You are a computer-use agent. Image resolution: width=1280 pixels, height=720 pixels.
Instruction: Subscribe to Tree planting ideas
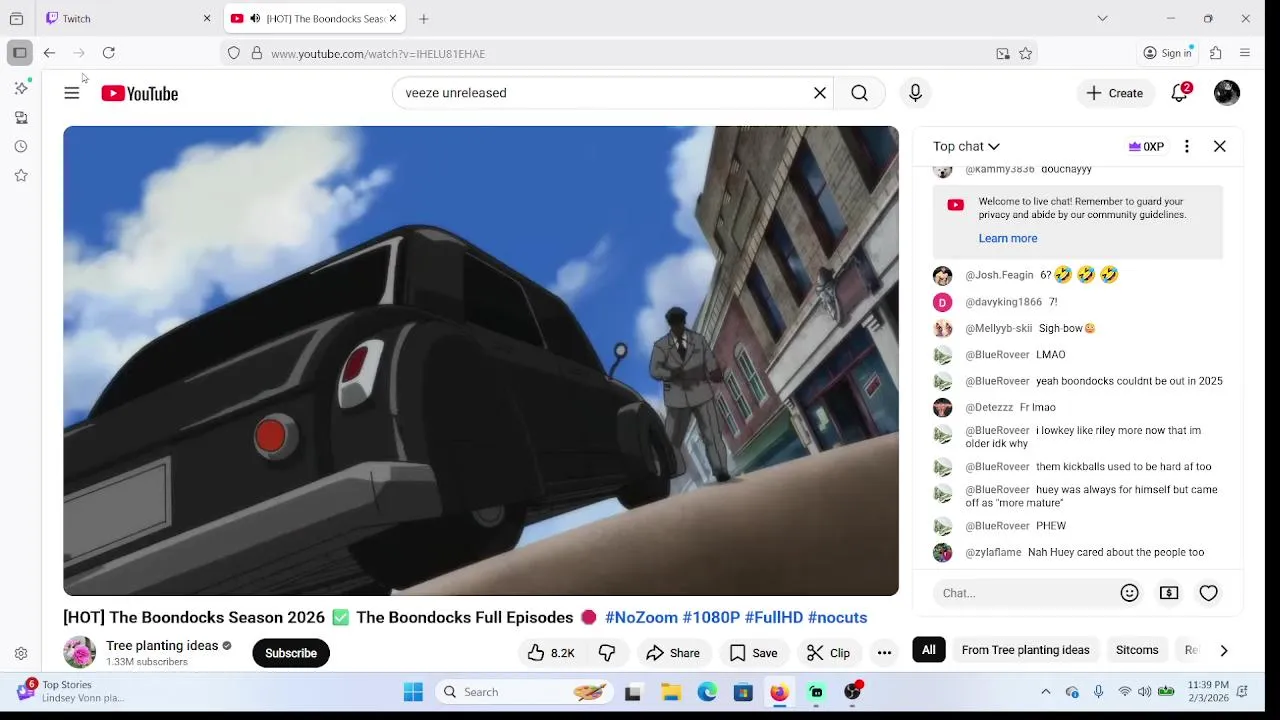(x=291, y=653)
